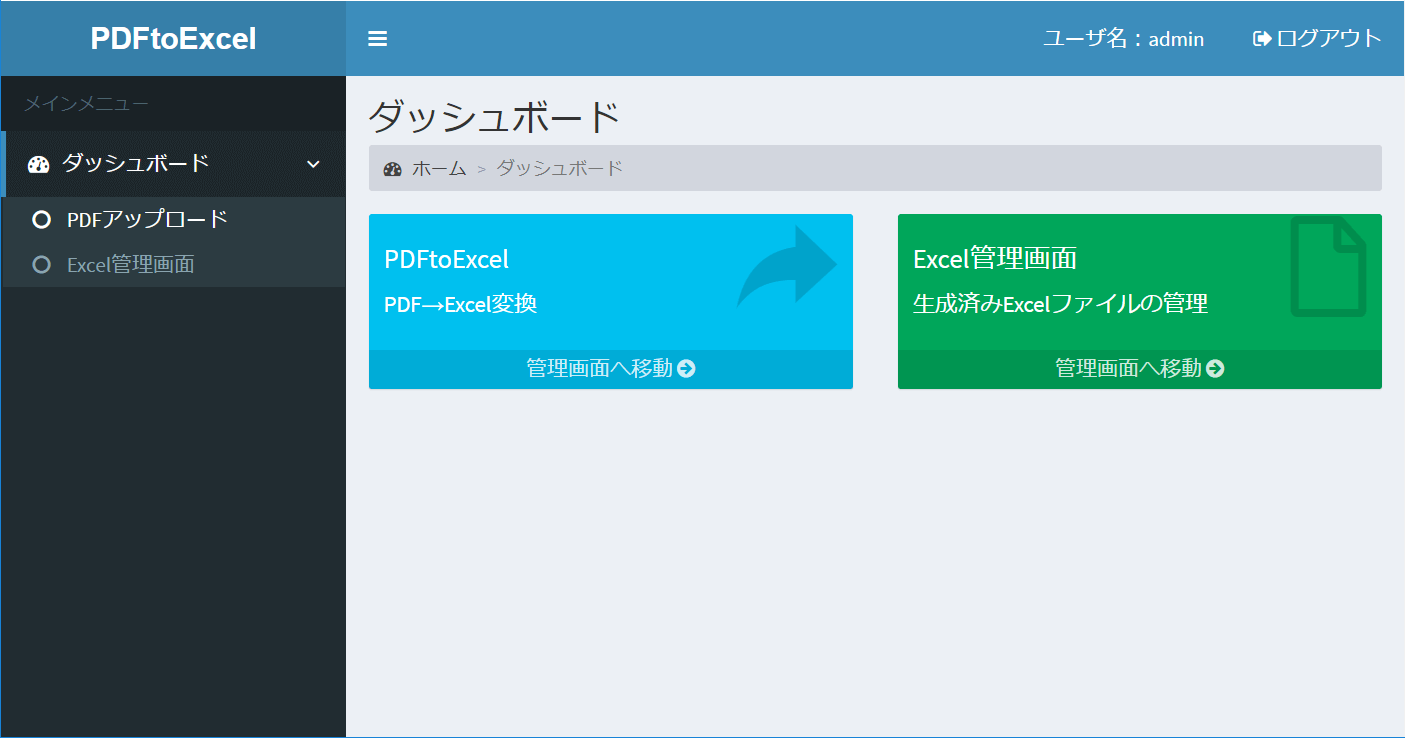Click the speedometer icon beside ダッシュボード
The height and width of the screenshot is (738, 1405).
click(x=39, y=163)
